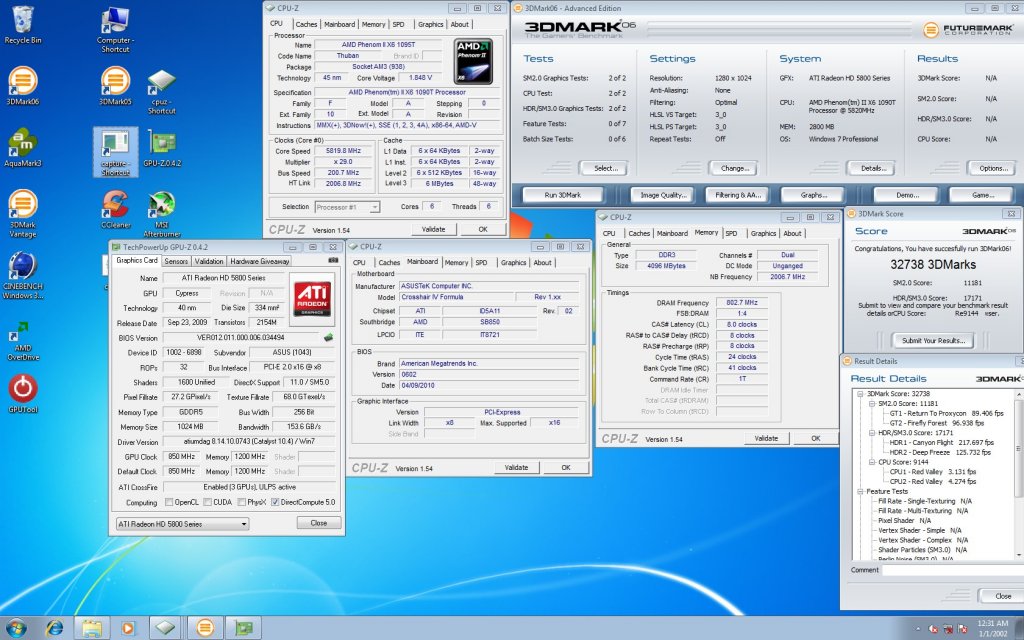Click Close button in the GPU-Z window
Screen dimensions: 1024x640
click(319, 523)
